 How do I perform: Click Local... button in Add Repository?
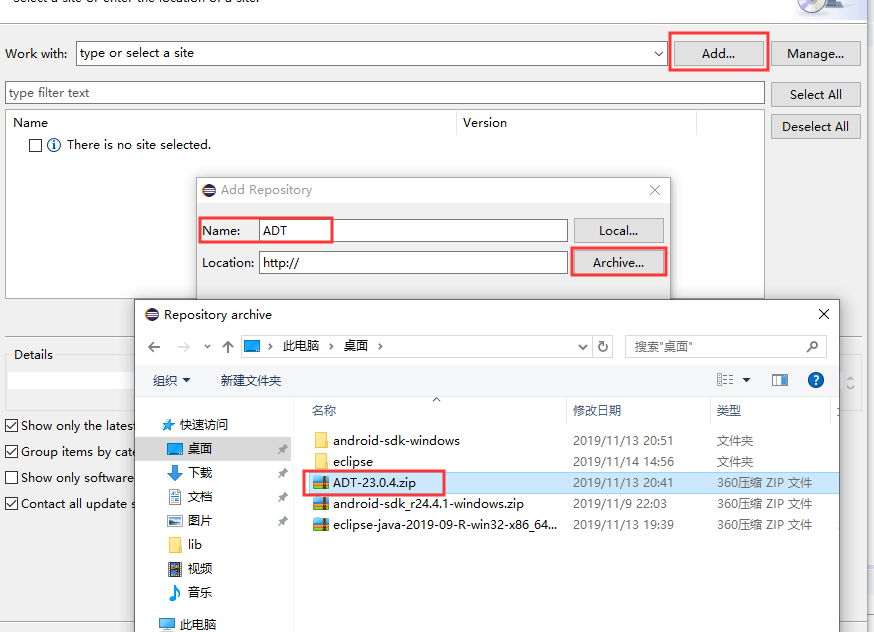[x=618, y=230]
